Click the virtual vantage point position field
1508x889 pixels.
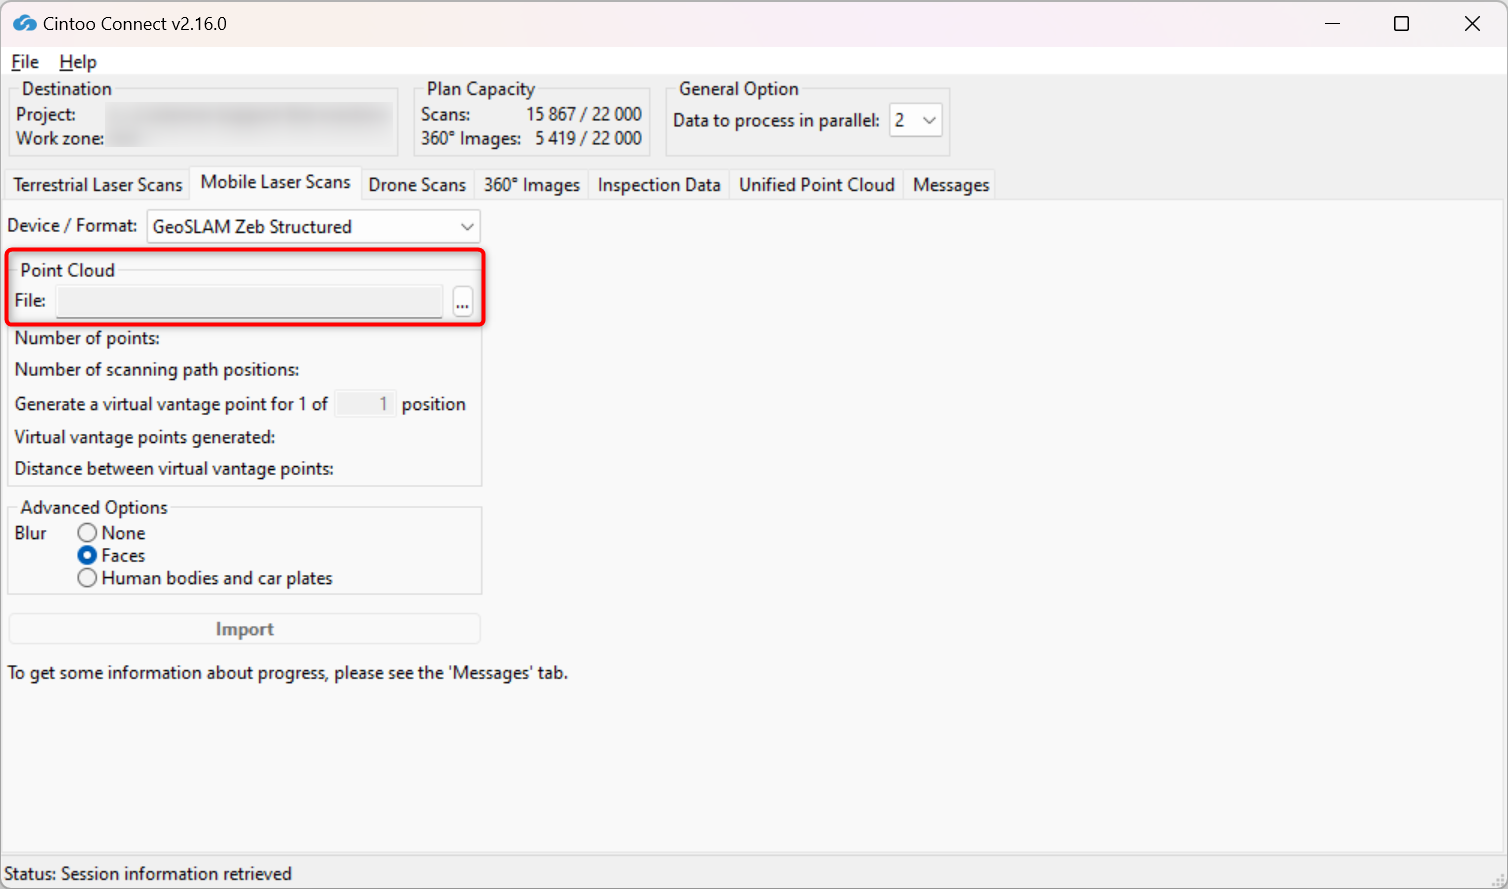364,404
